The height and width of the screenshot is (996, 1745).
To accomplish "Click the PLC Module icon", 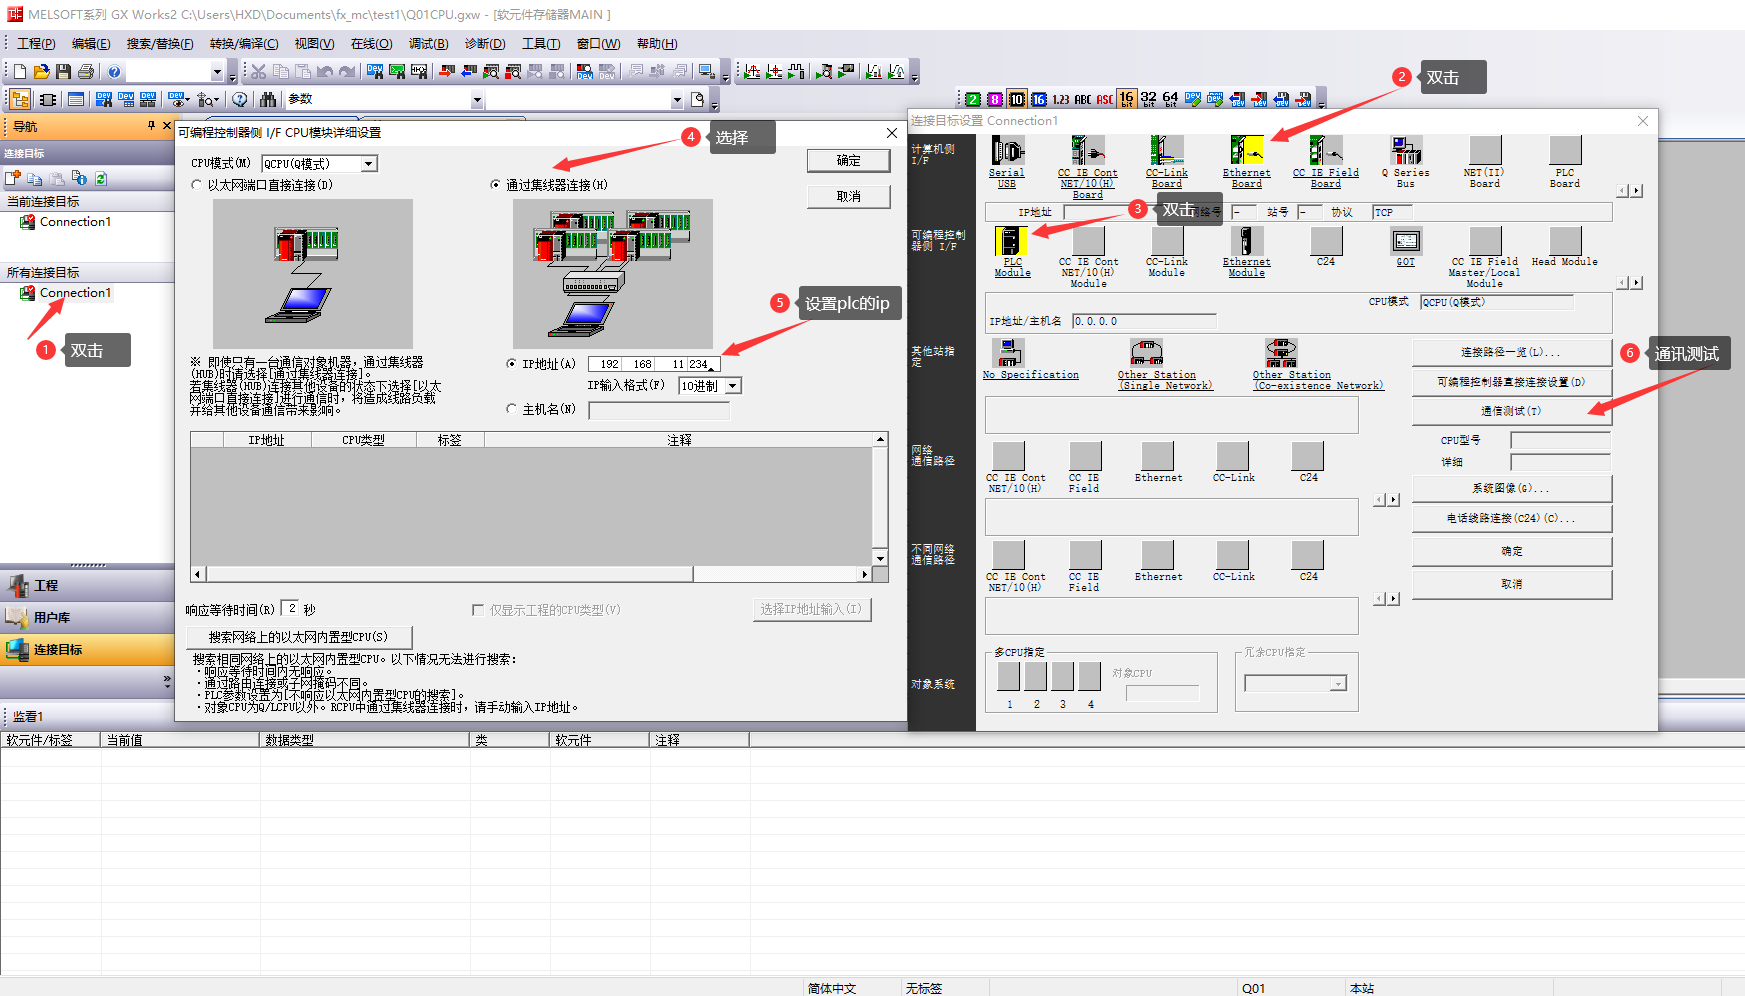I will click(x=1011, y=242).
